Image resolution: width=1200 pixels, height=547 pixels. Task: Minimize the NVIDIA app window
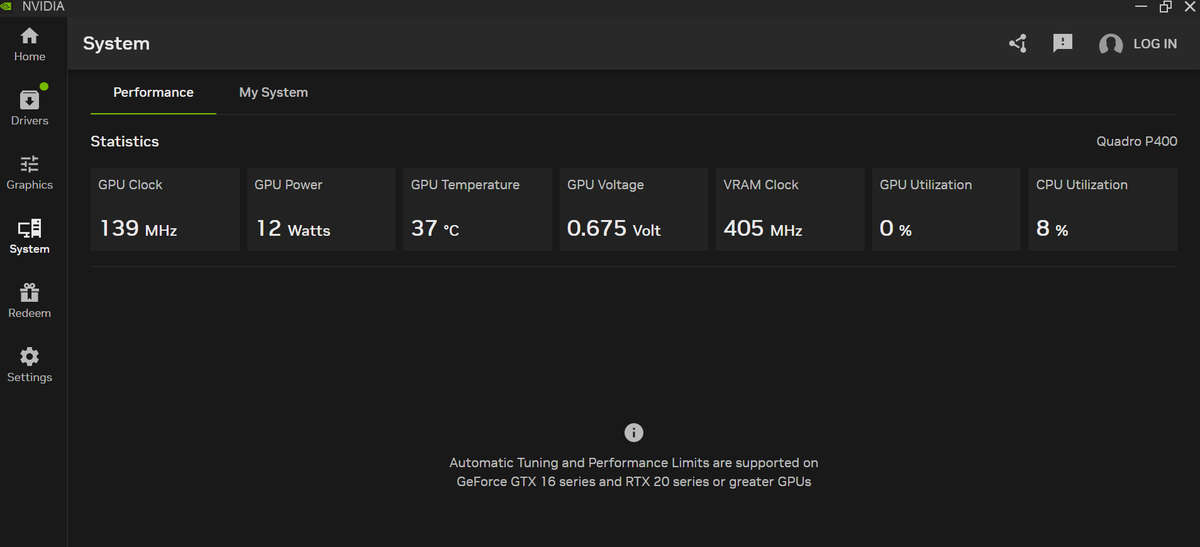point(1142,6)
